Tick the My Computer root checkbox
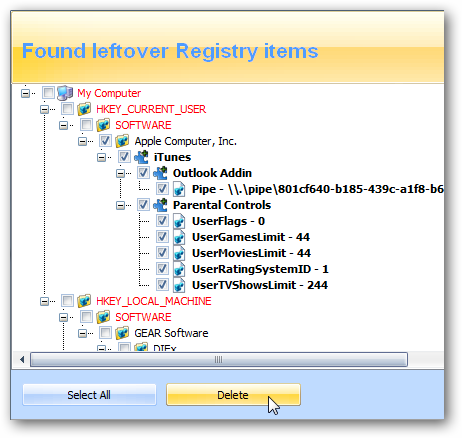This screenshot has height=438, width=462. point(48,93)
